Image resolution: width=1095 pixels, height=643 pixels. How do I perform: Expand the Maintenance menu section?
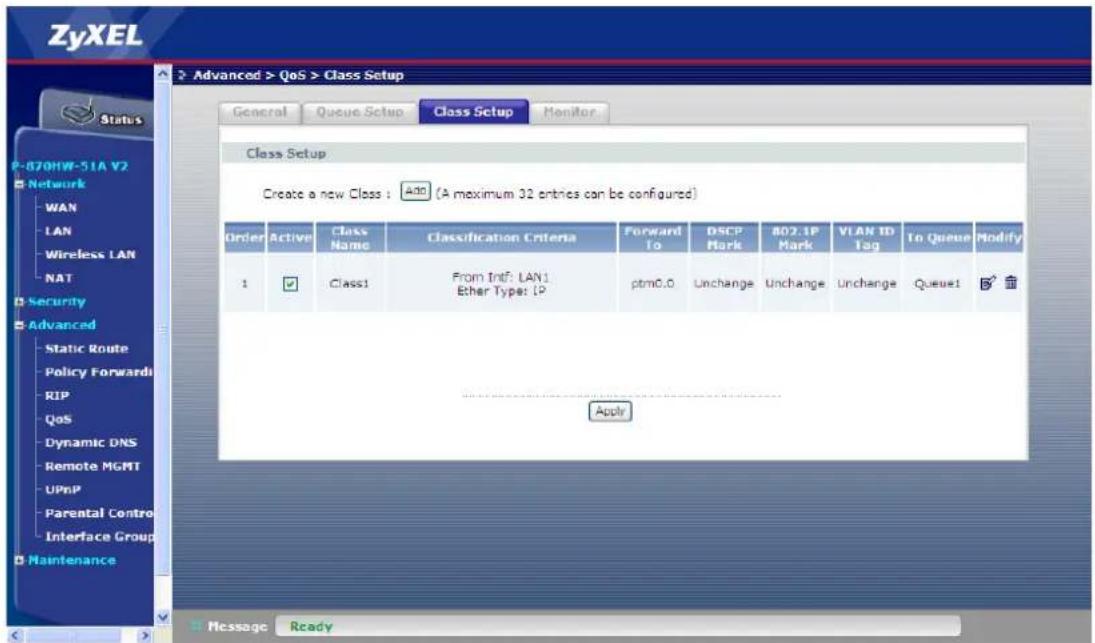(20, 560)
